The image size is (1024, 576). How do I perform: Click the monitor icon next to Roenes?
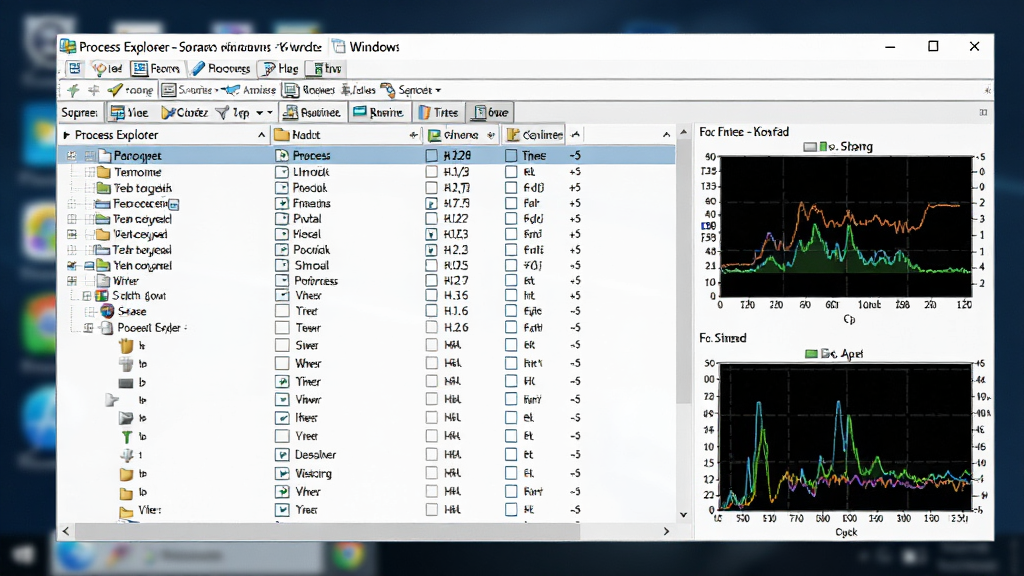click(x=291, y=90)
